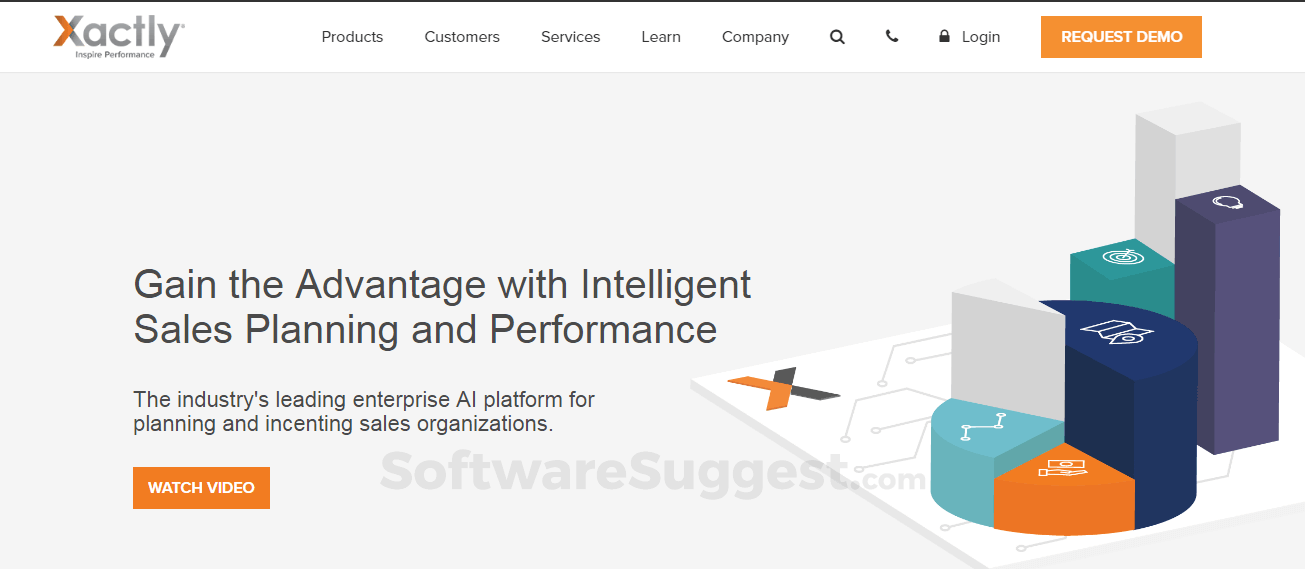
Task: Click the search magnifier icon
Action: pos(837,37)
